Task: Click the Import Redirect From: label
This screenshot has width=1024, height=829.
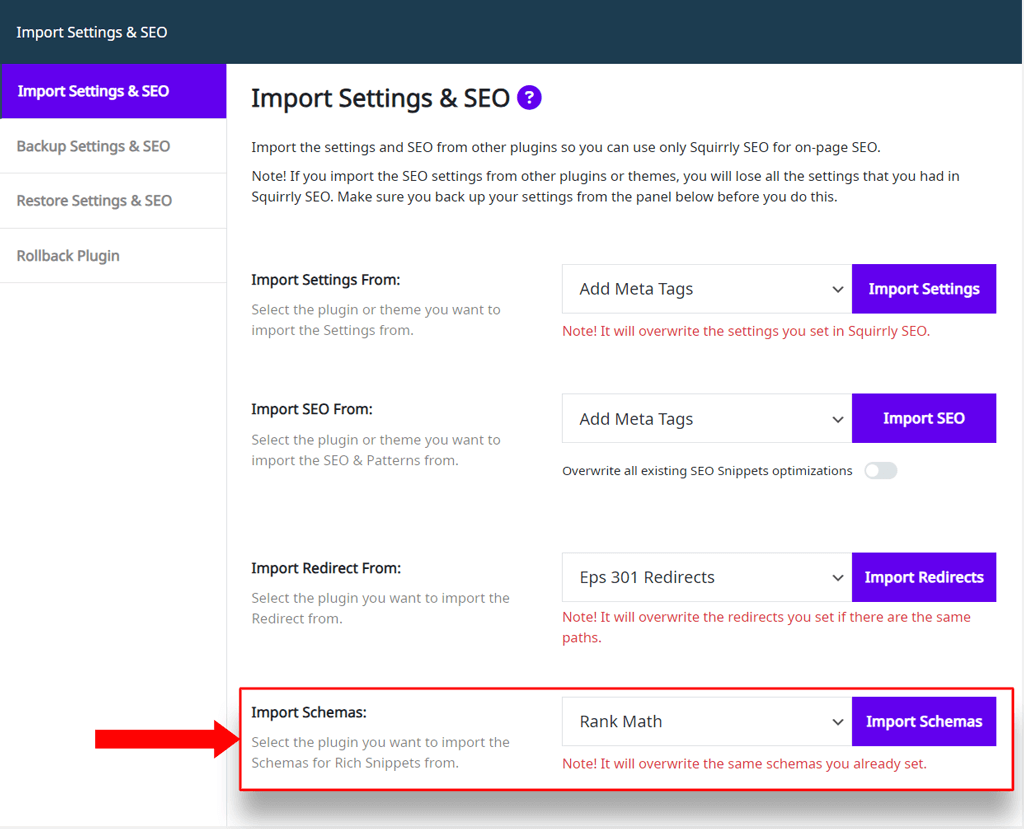Action: click(x=327, y=568)
